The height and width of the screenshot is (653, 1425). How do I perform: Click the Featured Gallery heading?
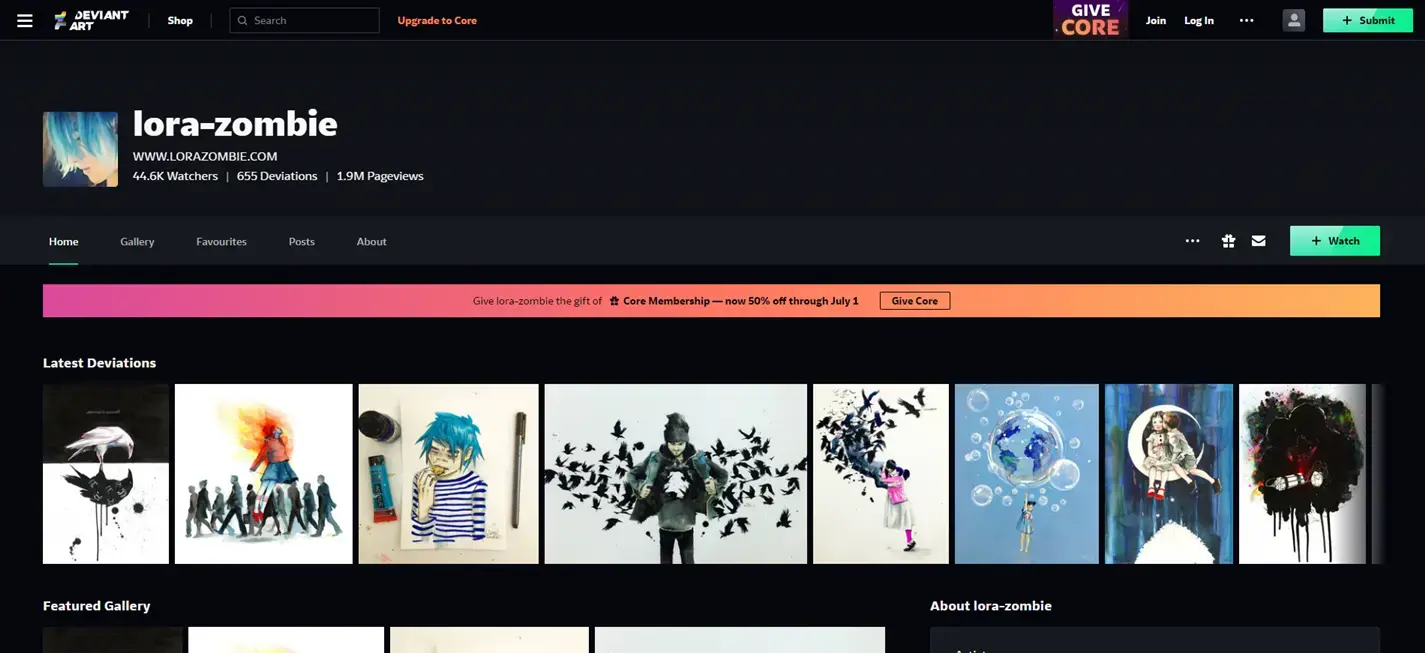97,606
